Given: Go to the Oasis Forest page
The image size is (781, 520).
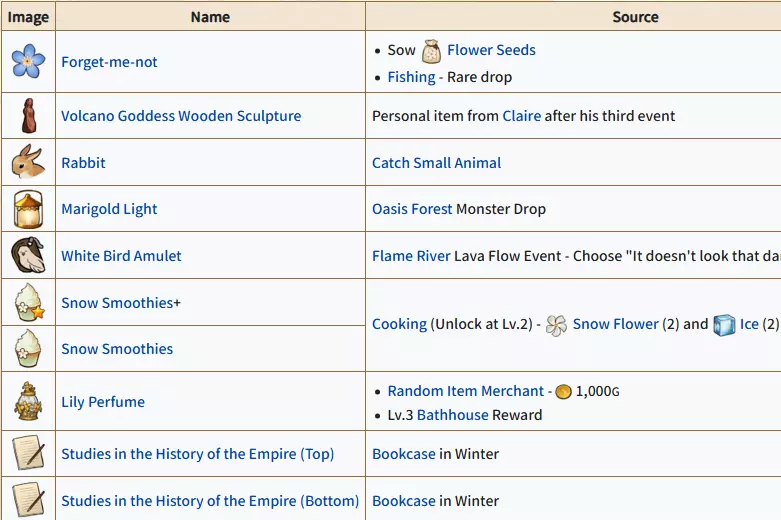Looking at the screenshot, I should tap(411, 209).
